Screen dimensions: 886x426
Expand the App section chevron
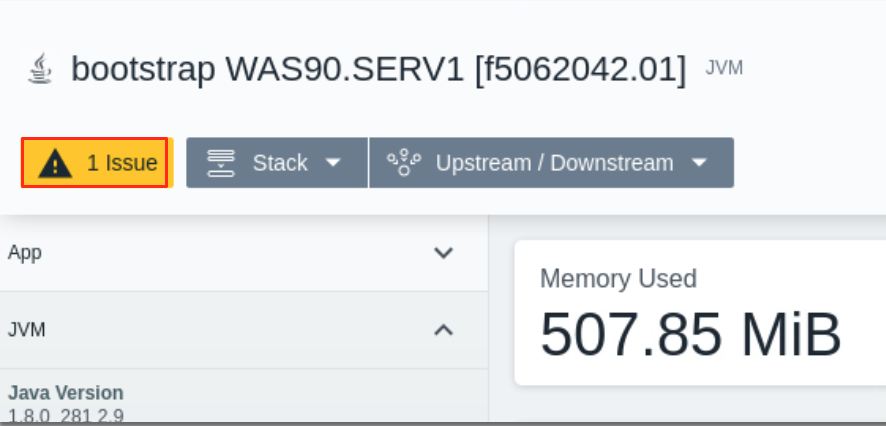(x=443, y=253)
